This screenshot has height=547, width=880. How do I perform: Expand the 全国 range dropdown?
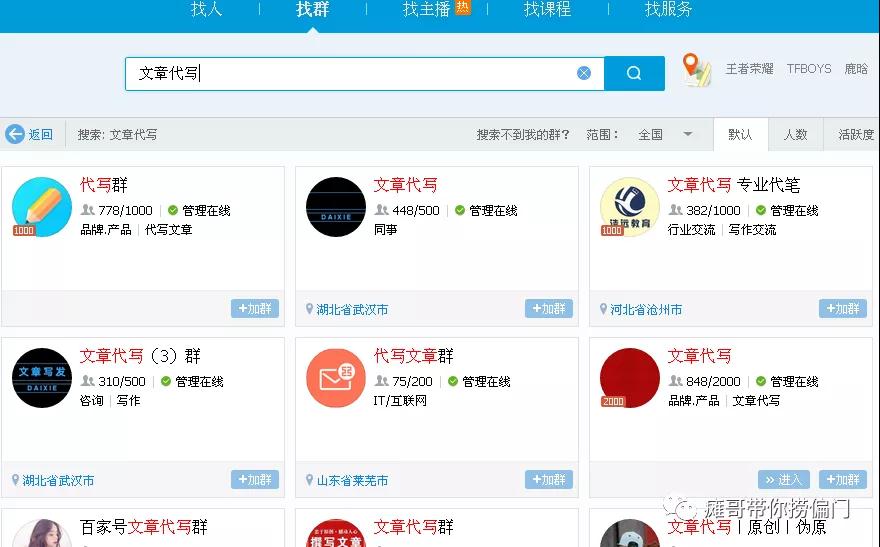687,134
